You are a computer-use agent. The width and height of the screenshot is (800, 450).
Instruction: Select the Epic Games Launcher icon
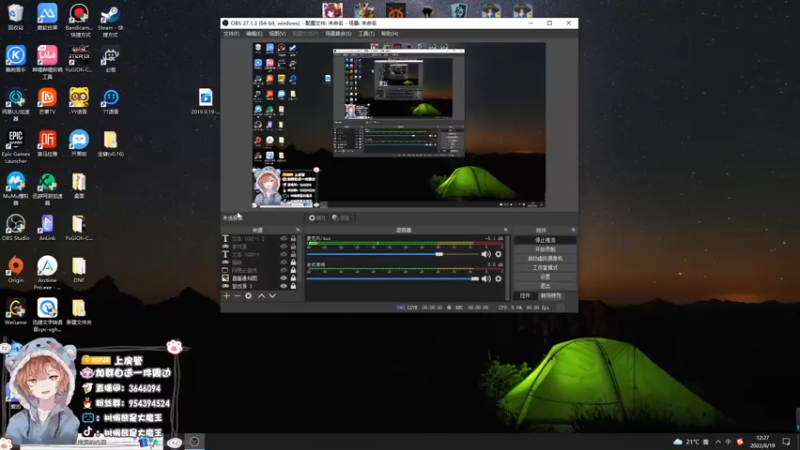[15, 147]
